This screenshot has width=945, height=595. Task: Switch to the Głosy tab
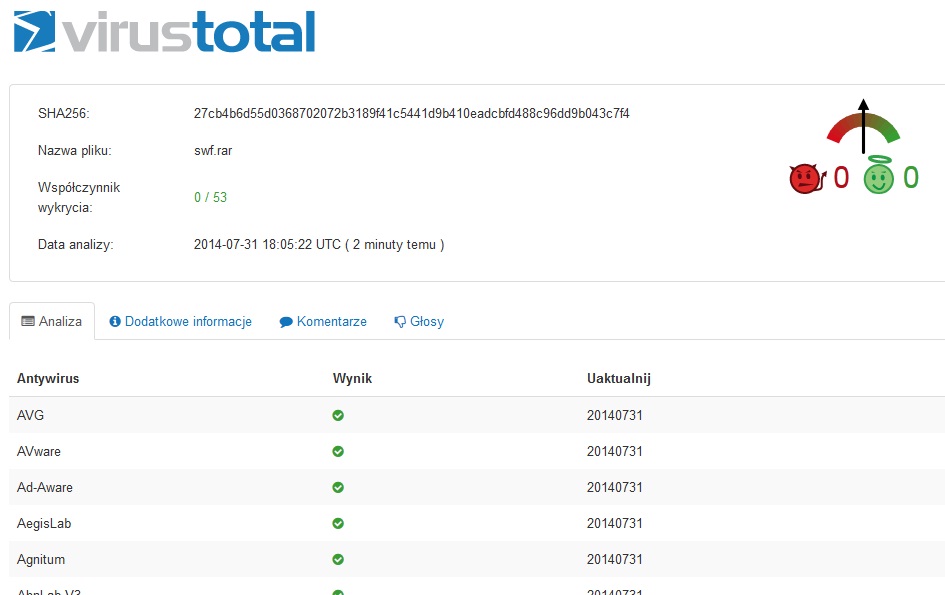(x=419, y=321)
